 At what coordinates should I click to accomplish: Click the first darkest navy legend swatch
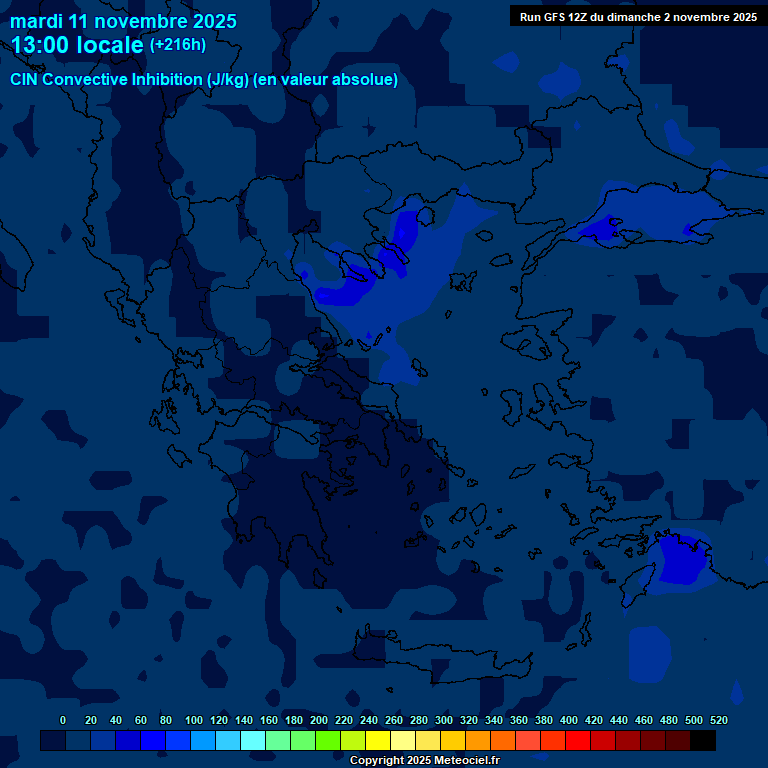click(52, 741)
